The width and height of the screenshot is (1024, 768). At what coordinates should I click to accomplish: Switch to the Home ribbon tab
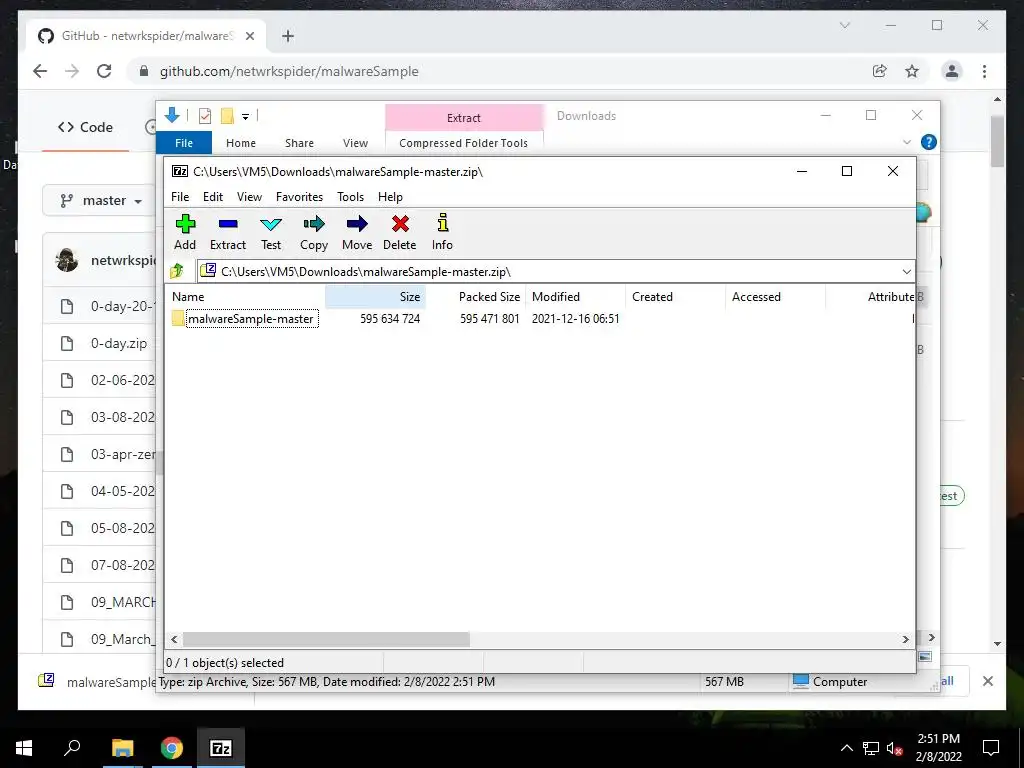click(241, 142)
